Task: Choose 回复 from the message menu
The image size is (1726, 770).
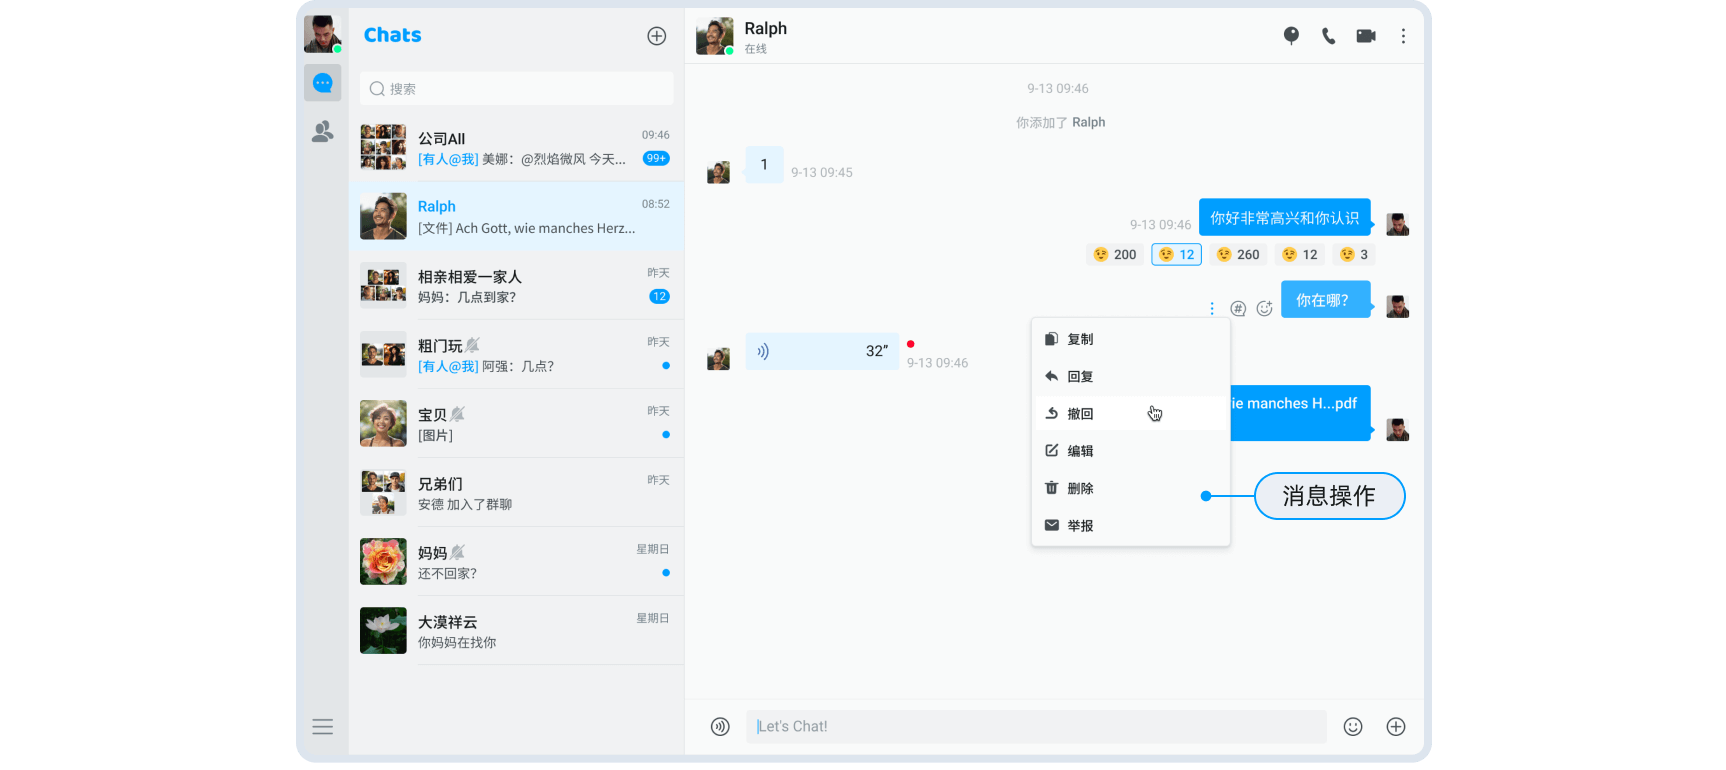Action: [1130, 376]
